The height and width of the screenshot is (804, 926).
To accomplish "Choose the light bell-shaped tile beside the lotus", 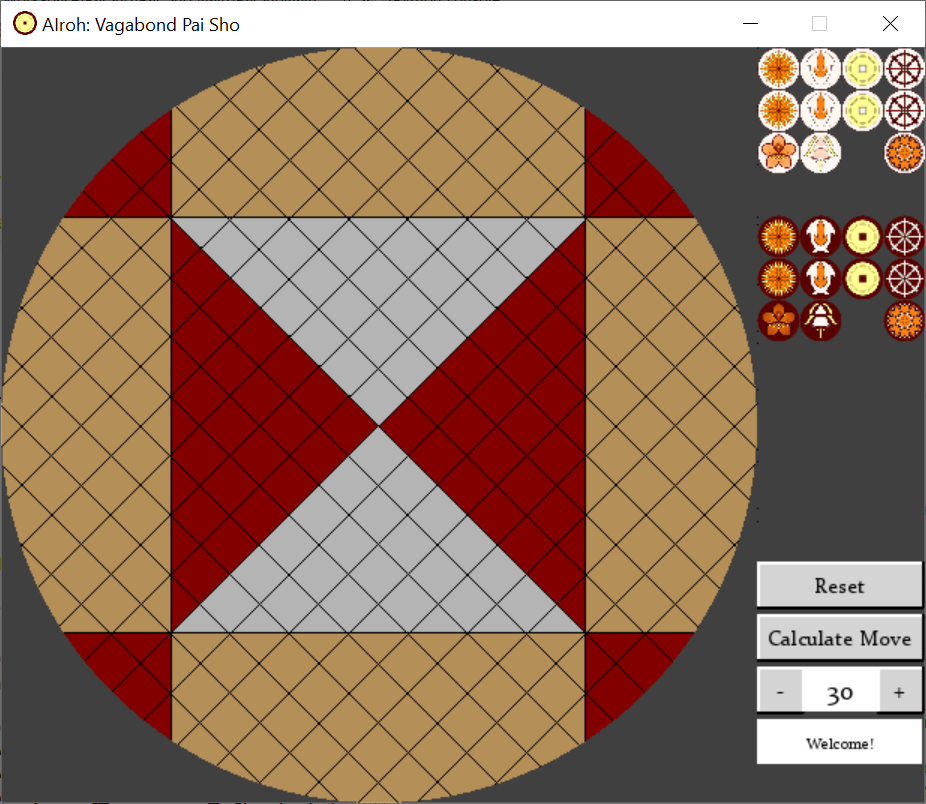I will pyautogui.click(x=820, y=152).
